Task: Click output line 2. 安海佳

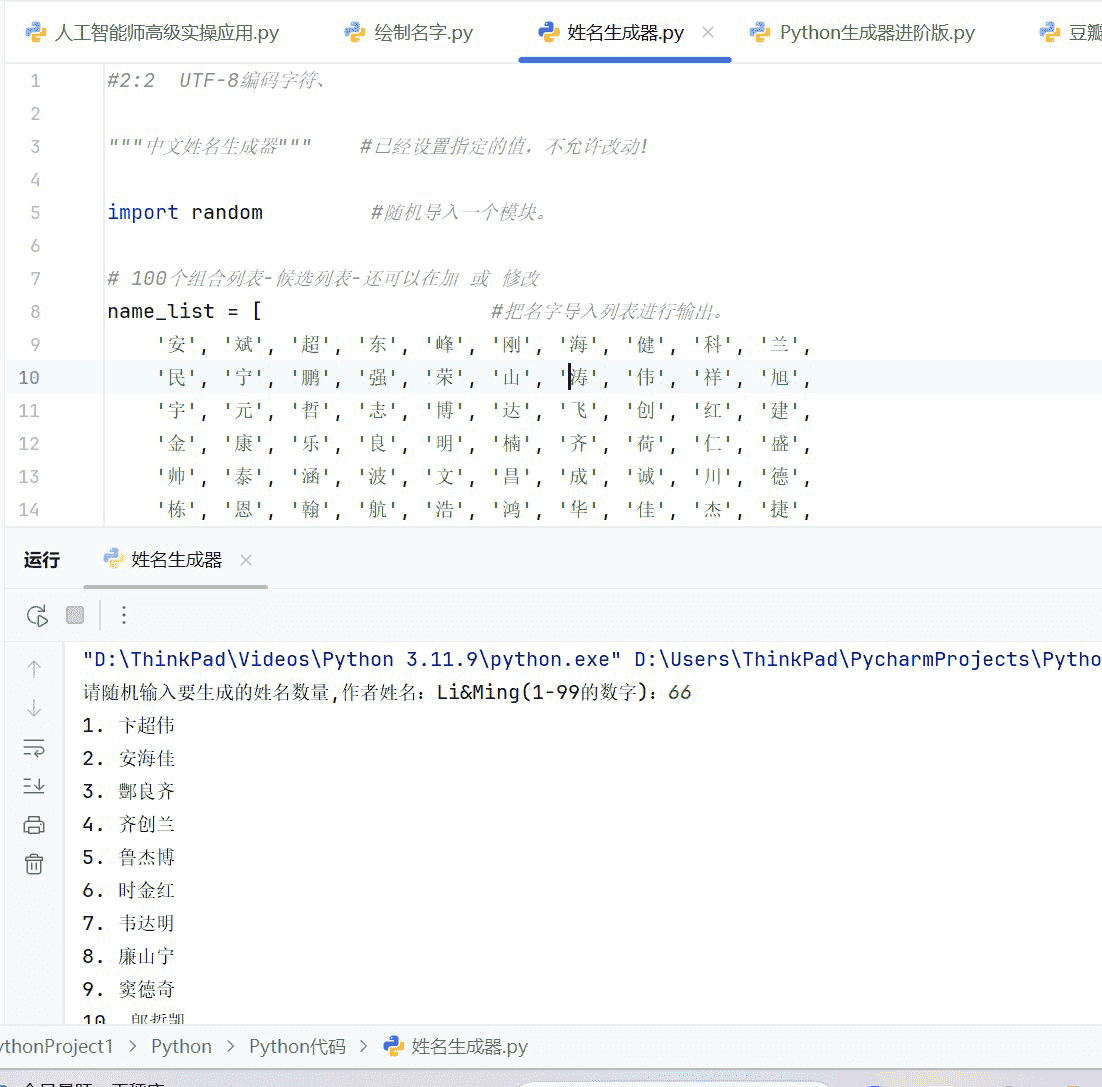Action: [129, 758]
